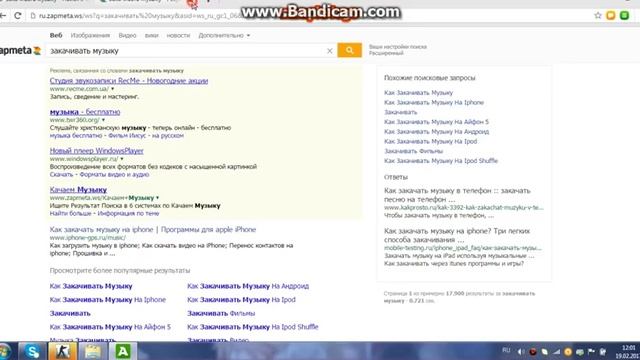This screenshot has width=640, height=360.
Task: Click the Action Center flag tray icon
Action: 591,351
